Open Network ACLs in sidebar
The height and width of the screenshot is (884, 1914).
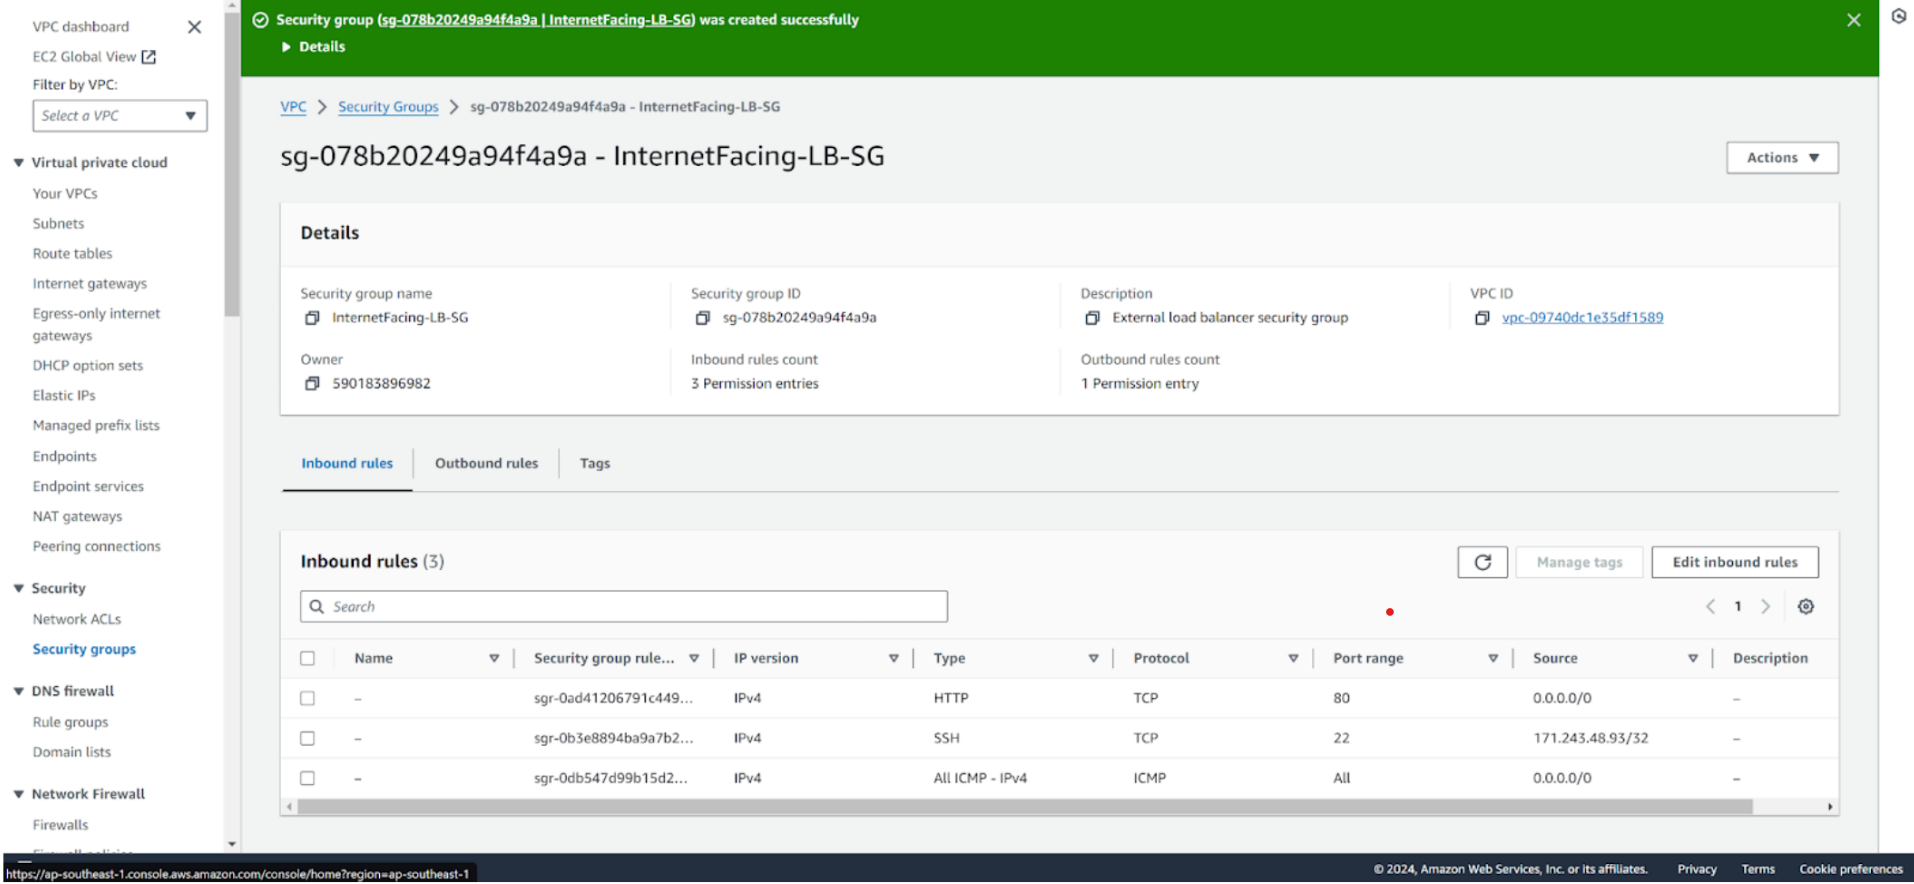[x=76, y=620]
